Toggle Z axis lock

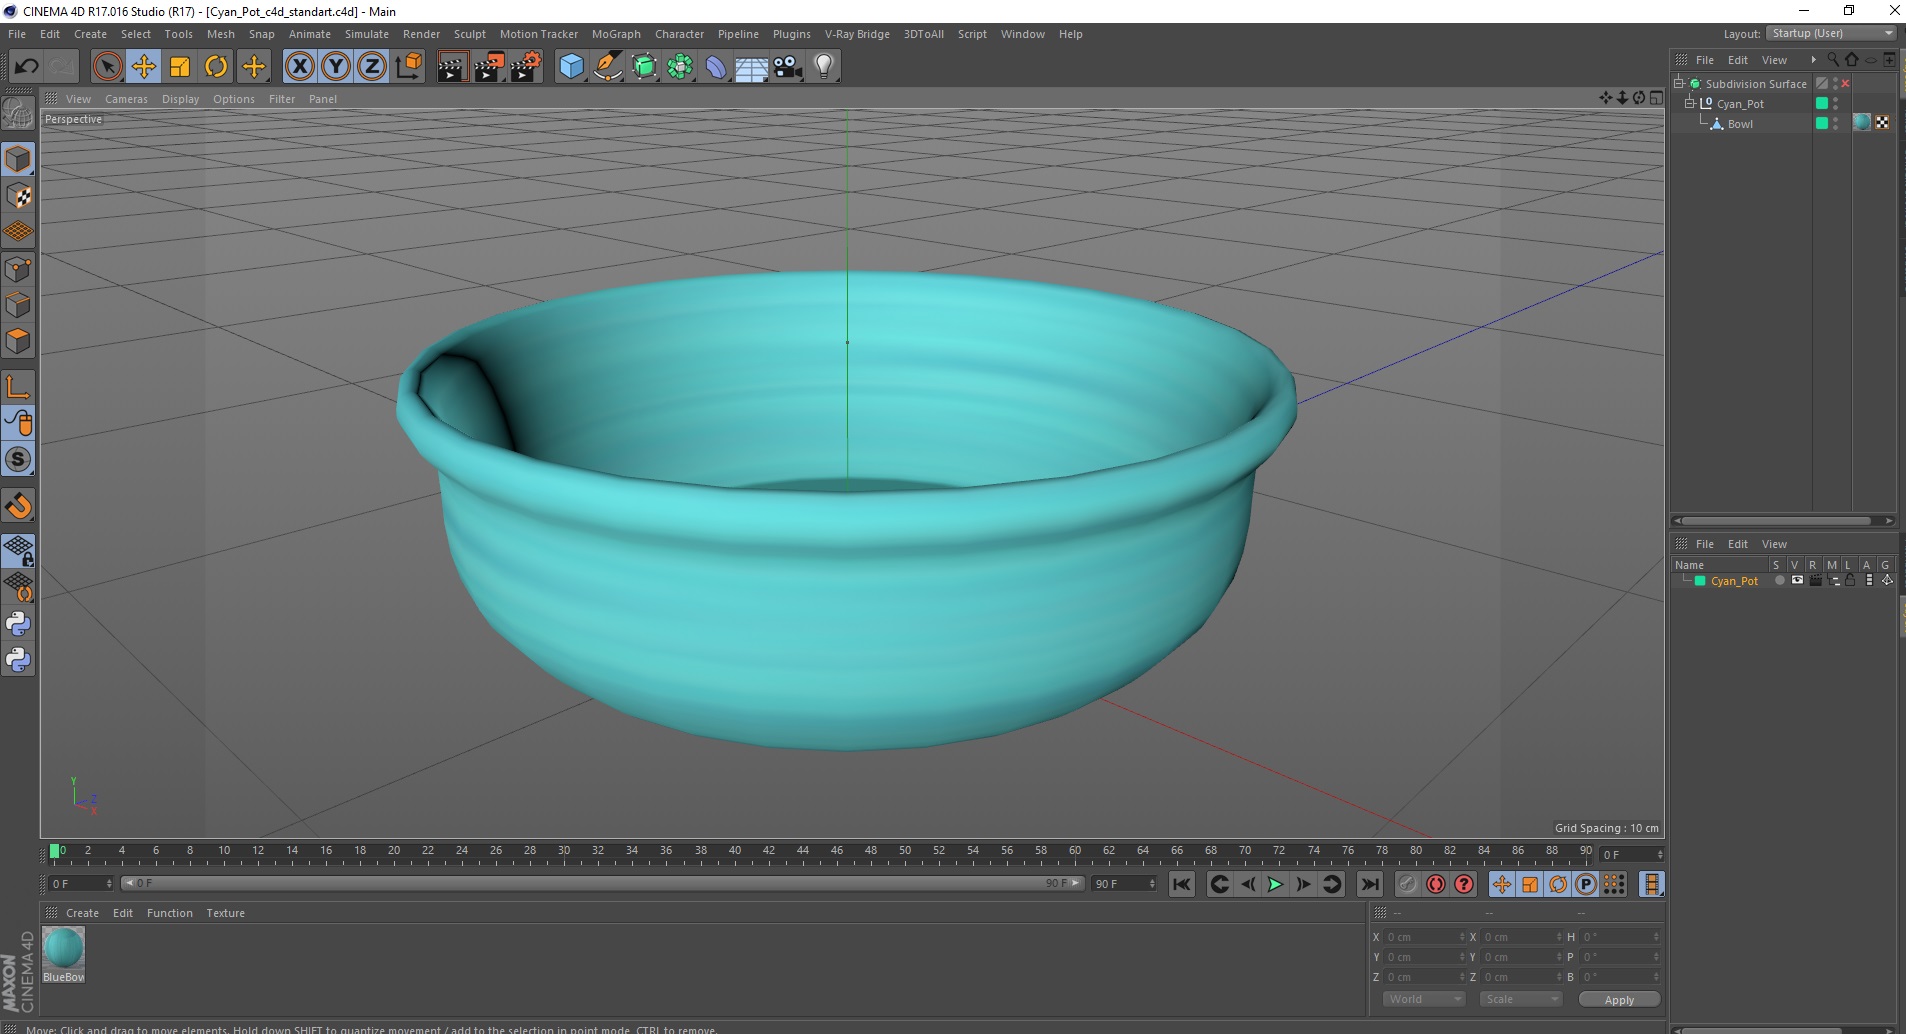click(372, 67)
